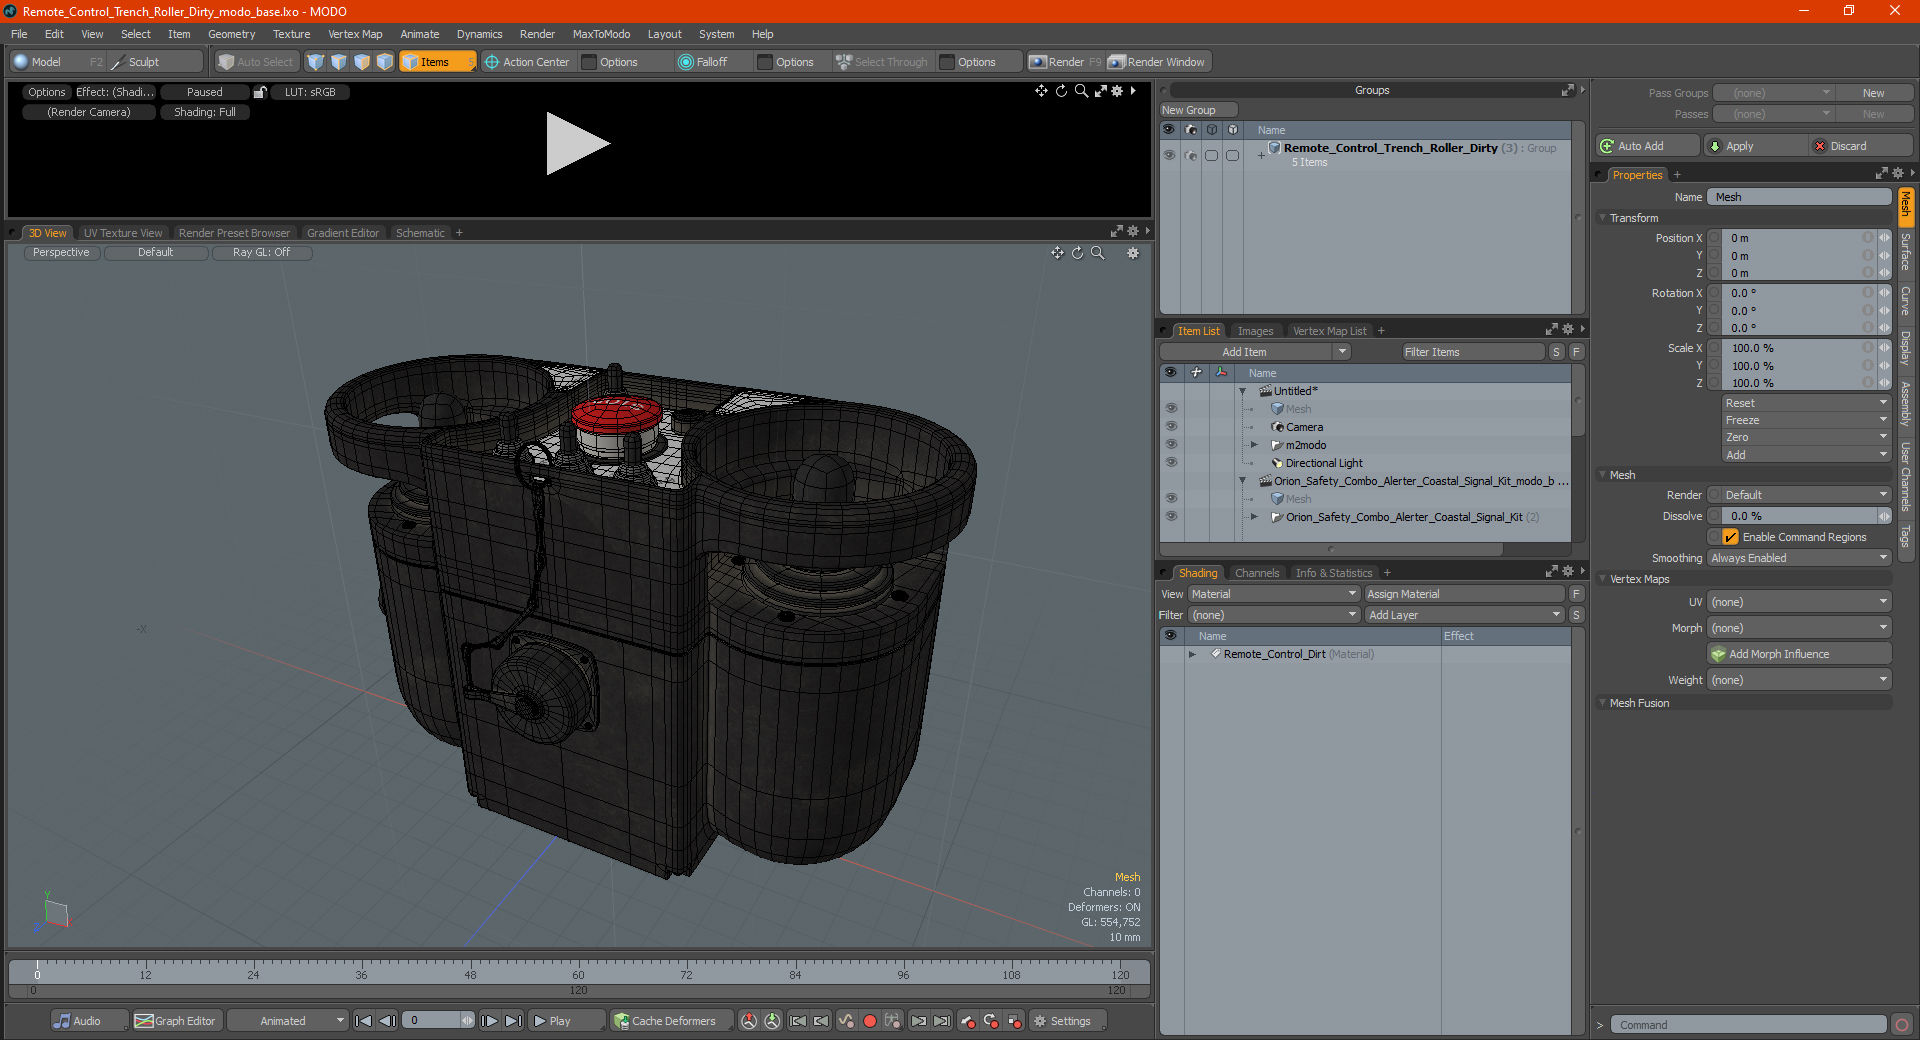Screen dimensions: 1920x1040
Task: Open the Add Layer dropdown
Action: 1464,615
